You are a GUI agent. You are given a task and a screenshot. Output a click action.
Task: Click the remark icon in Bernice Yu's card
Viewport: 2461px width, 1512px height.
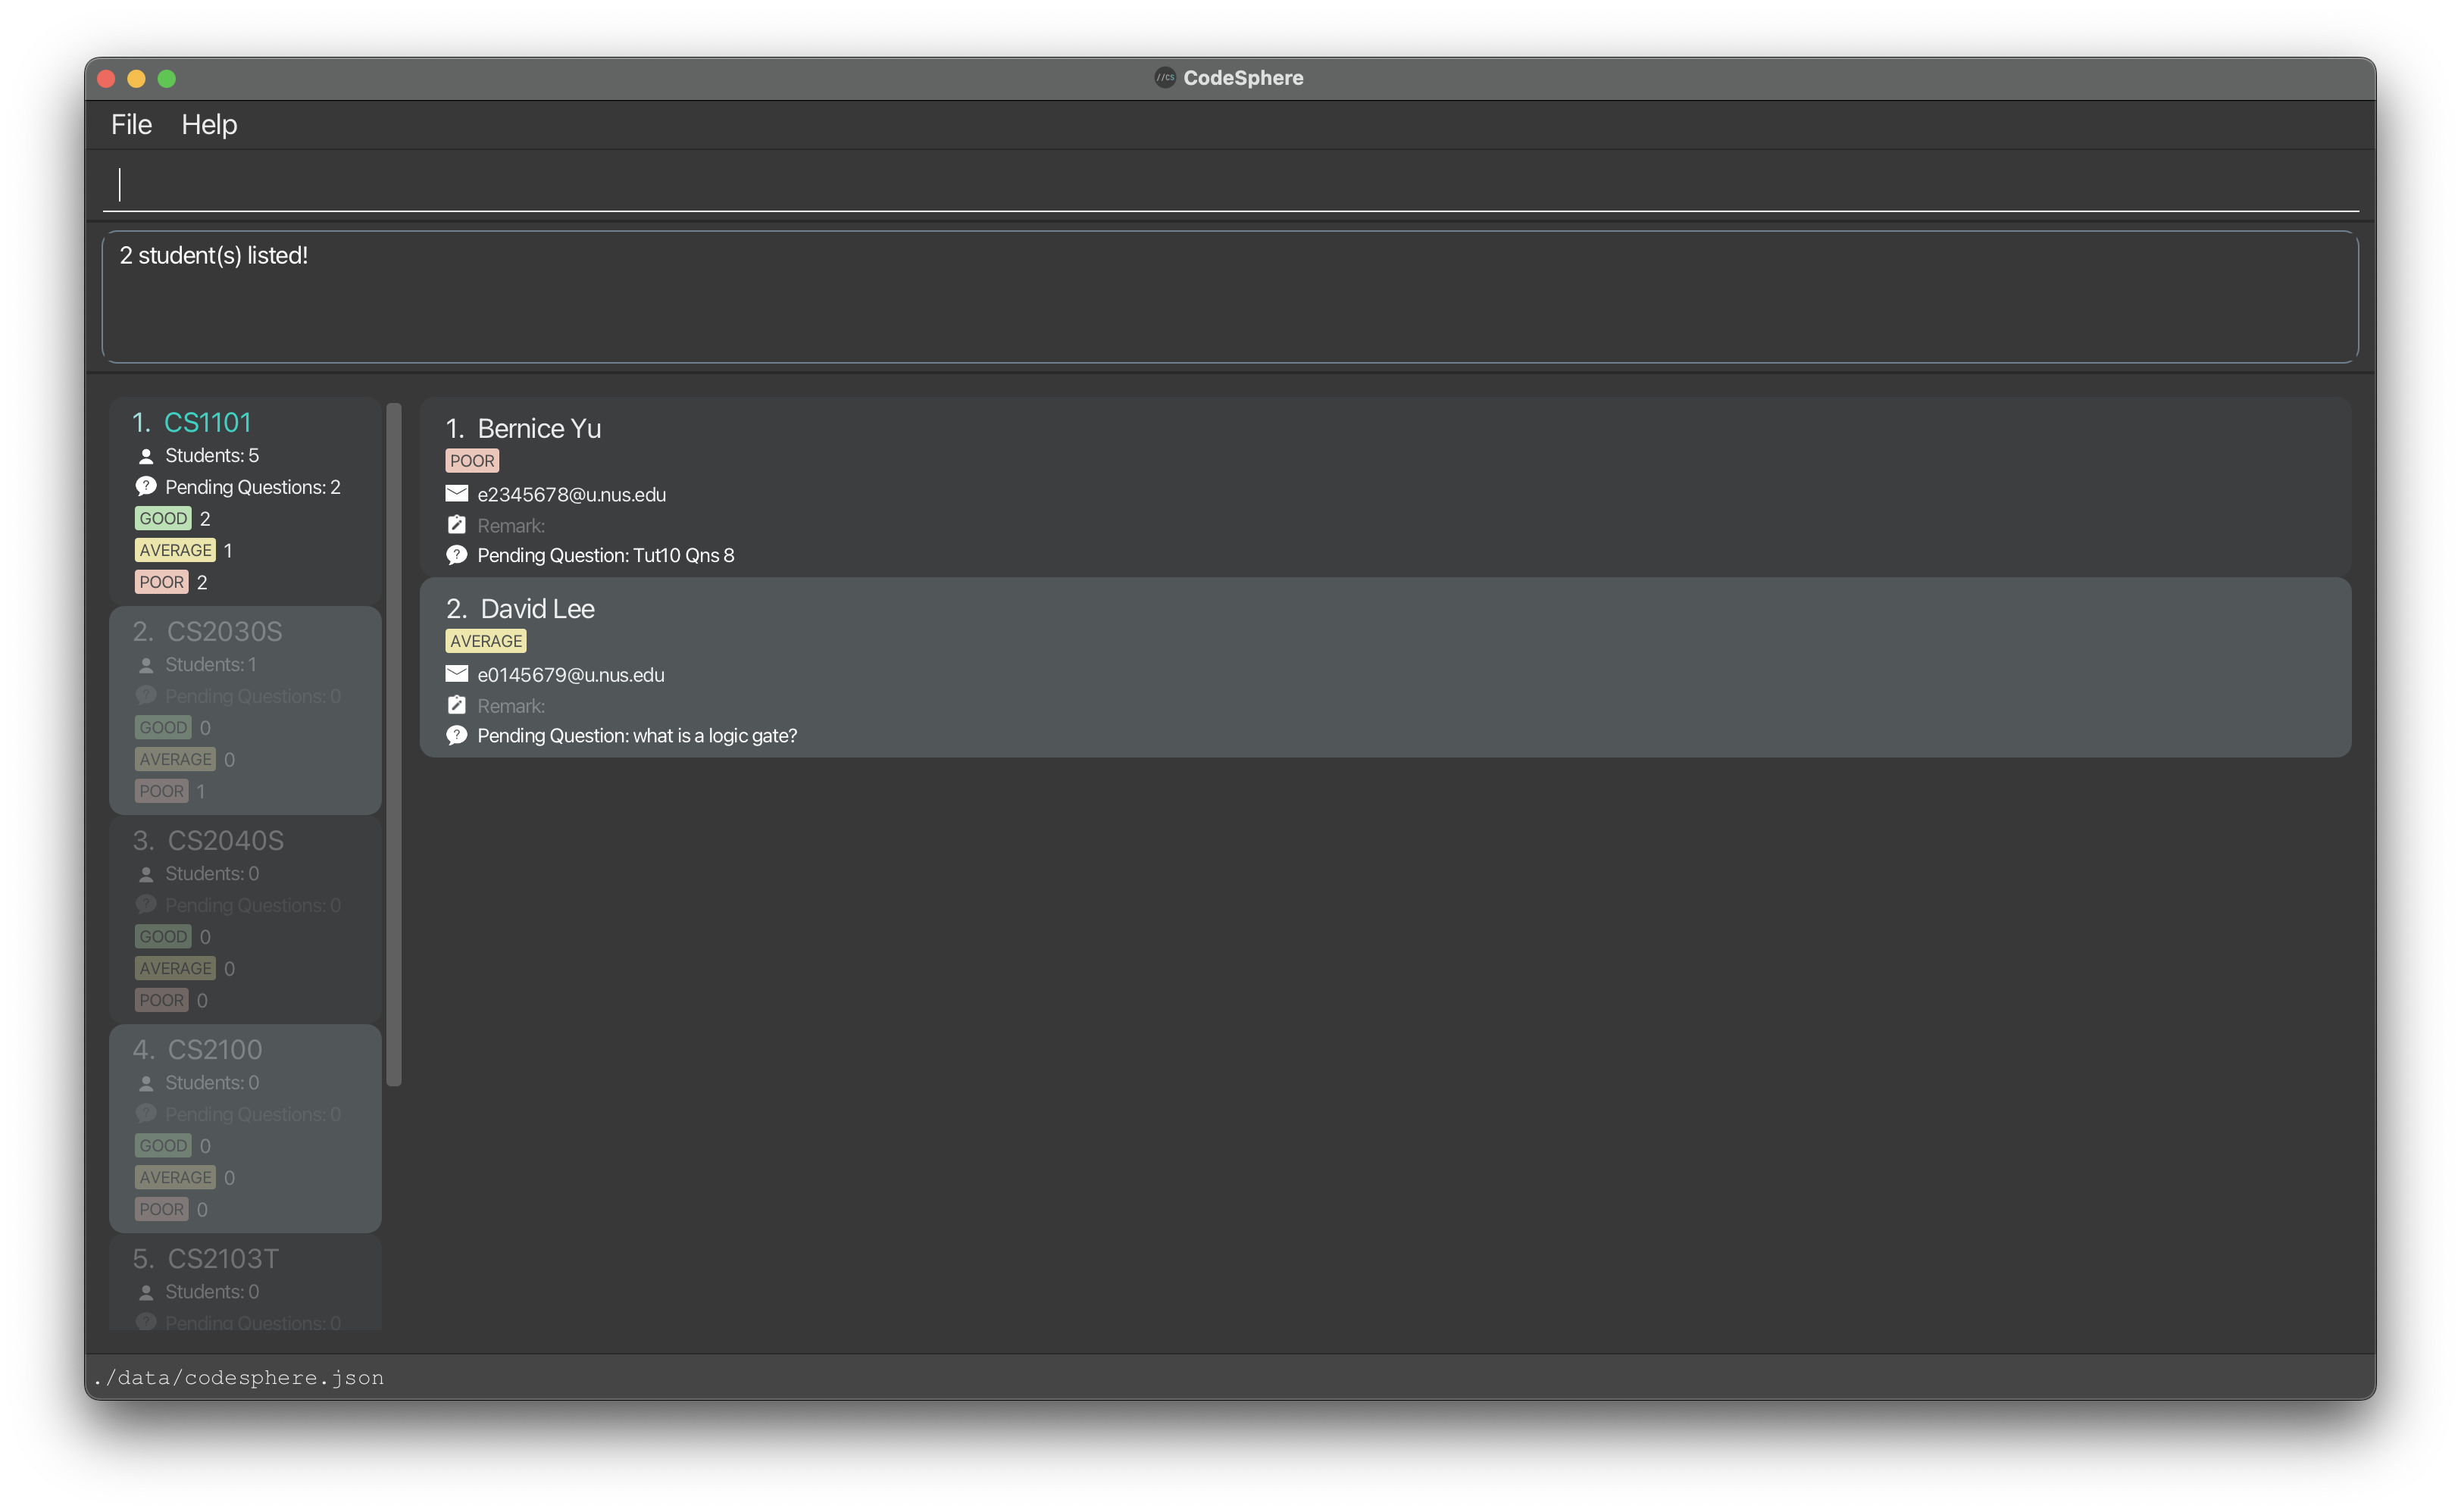pyautogui.click(x=456, y=524)
